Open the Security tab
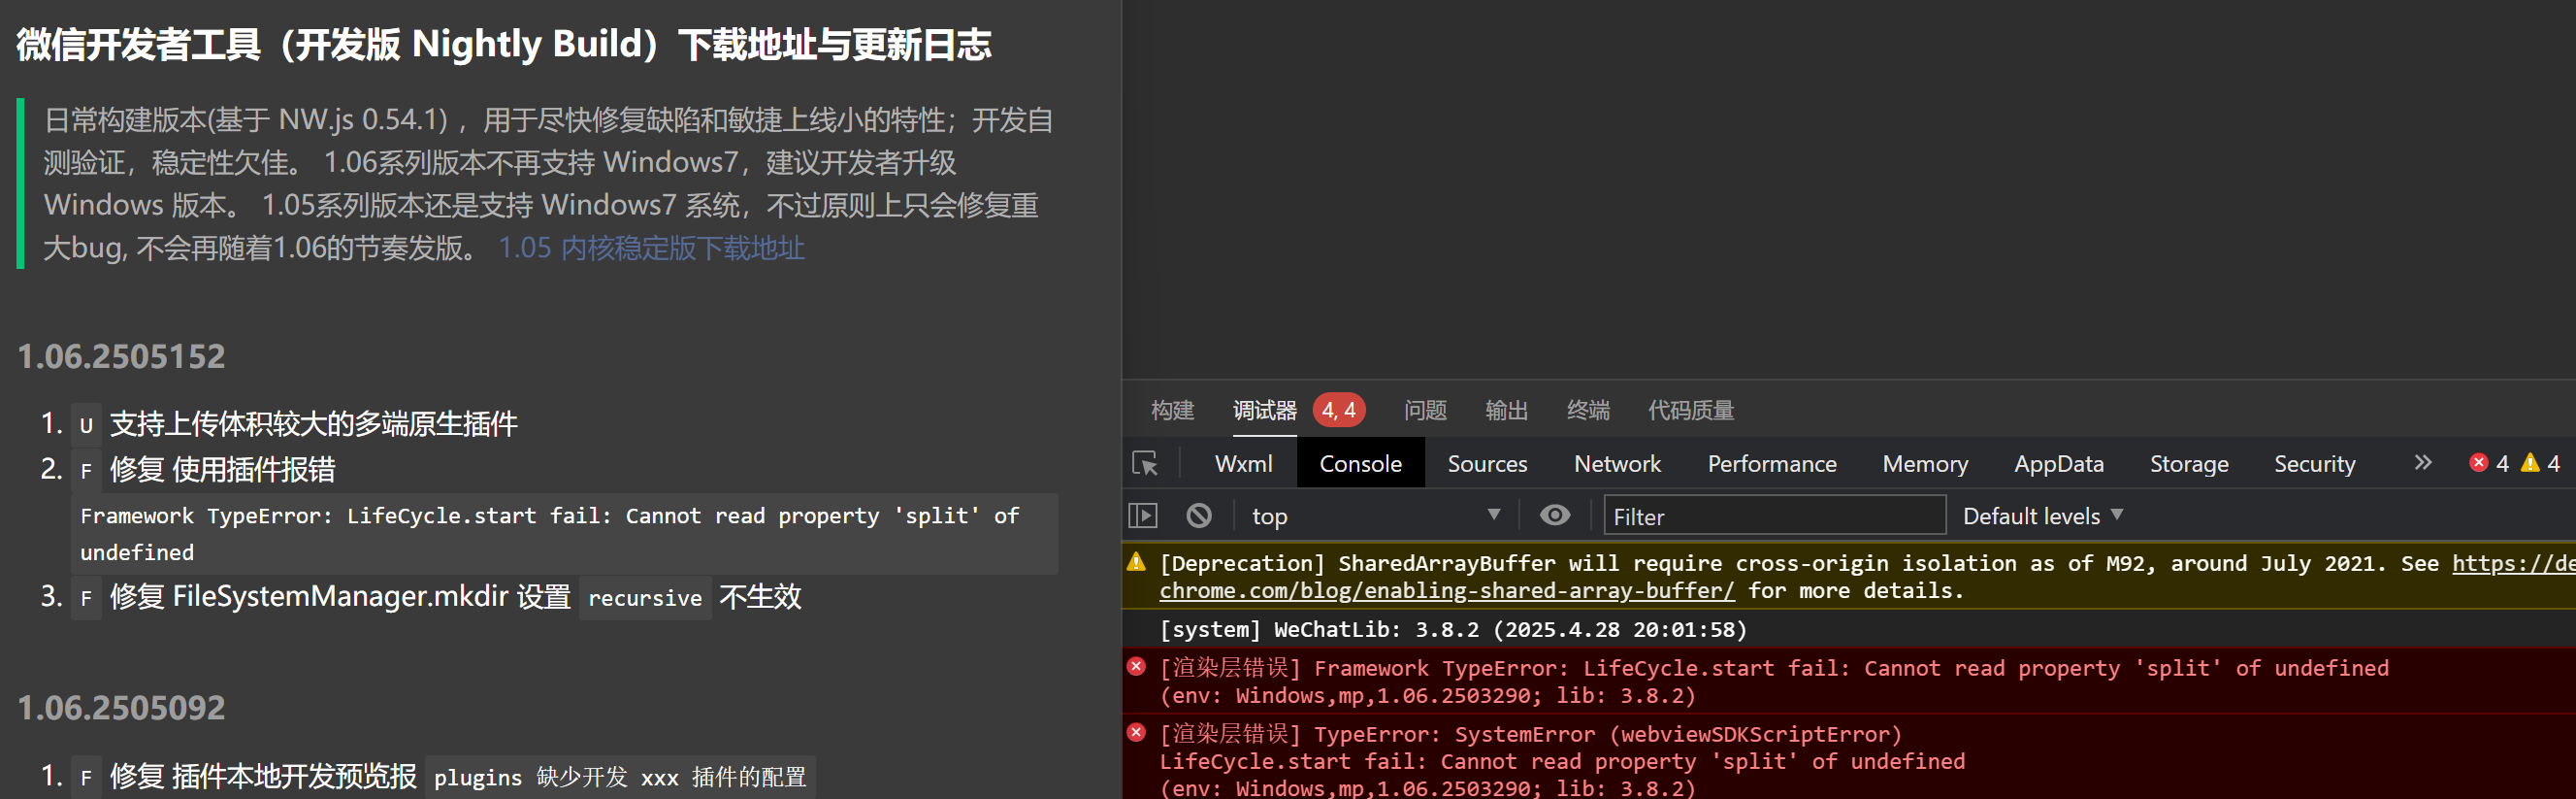 2314,464
